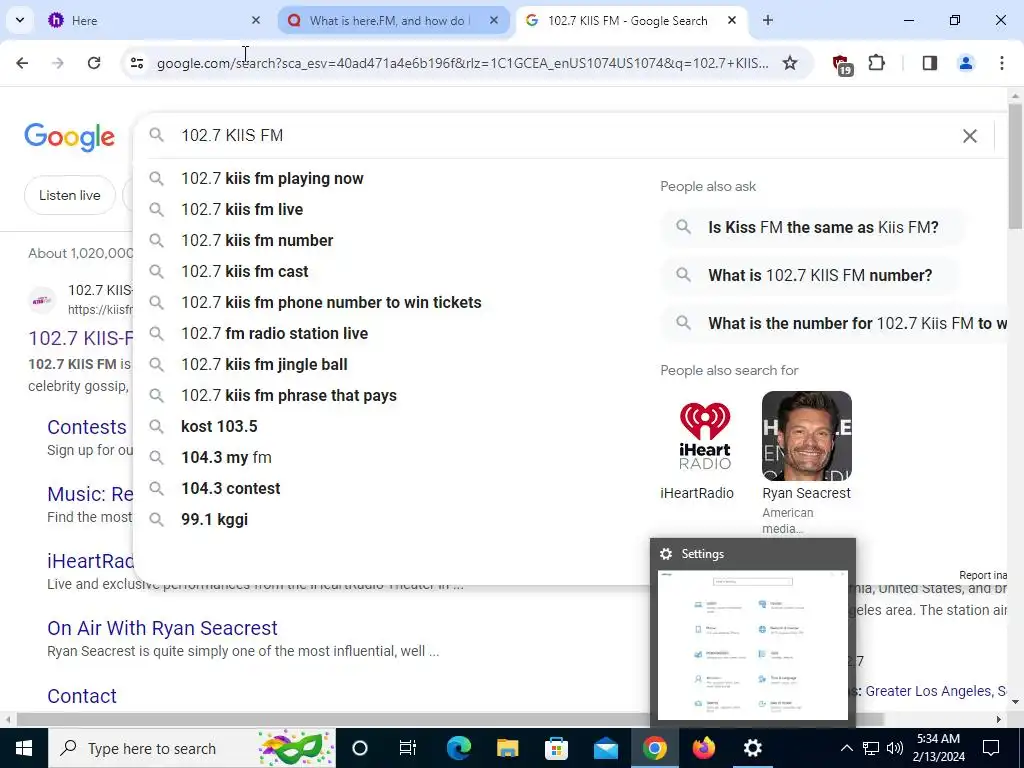Screen dimensions: 1024x768
Task: Switch to 'What is here.FM' tab
Action: click(x=393, y=20)
